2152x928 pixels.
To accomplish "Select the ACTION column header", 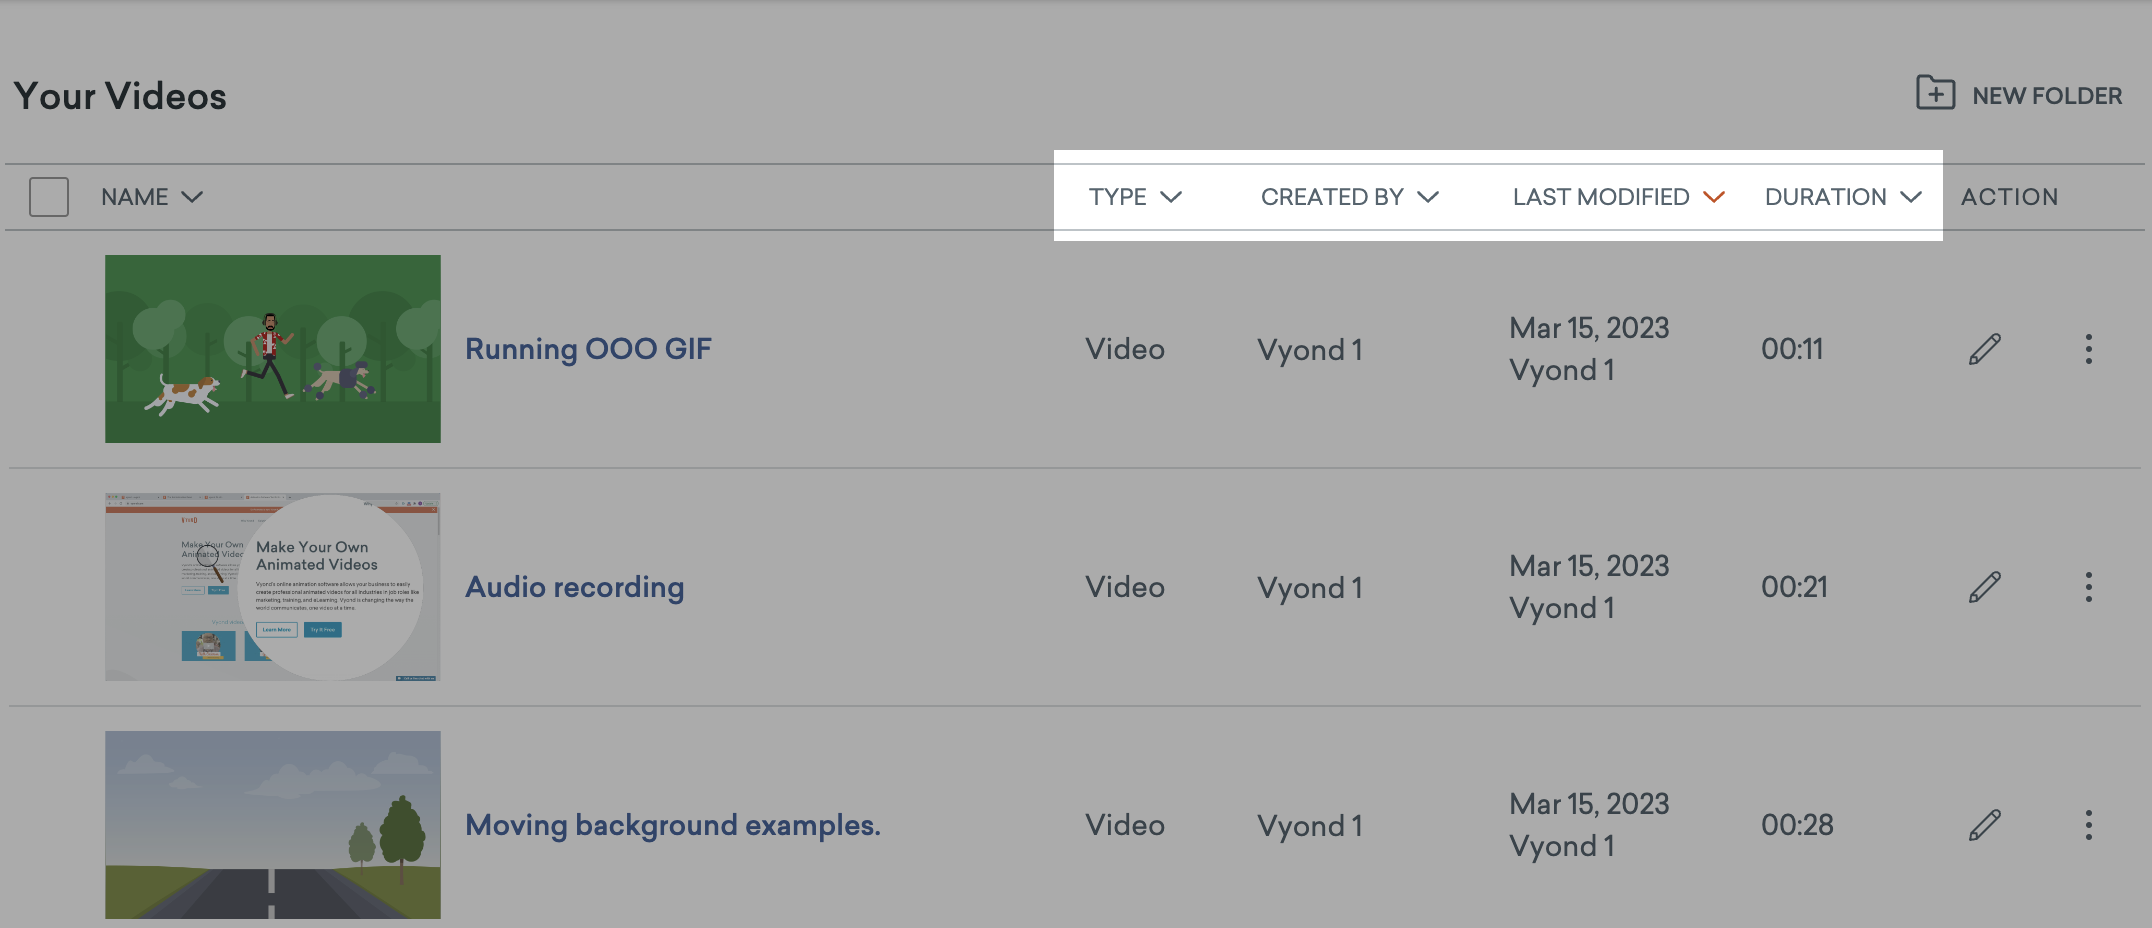I will tap(2007, 196).
